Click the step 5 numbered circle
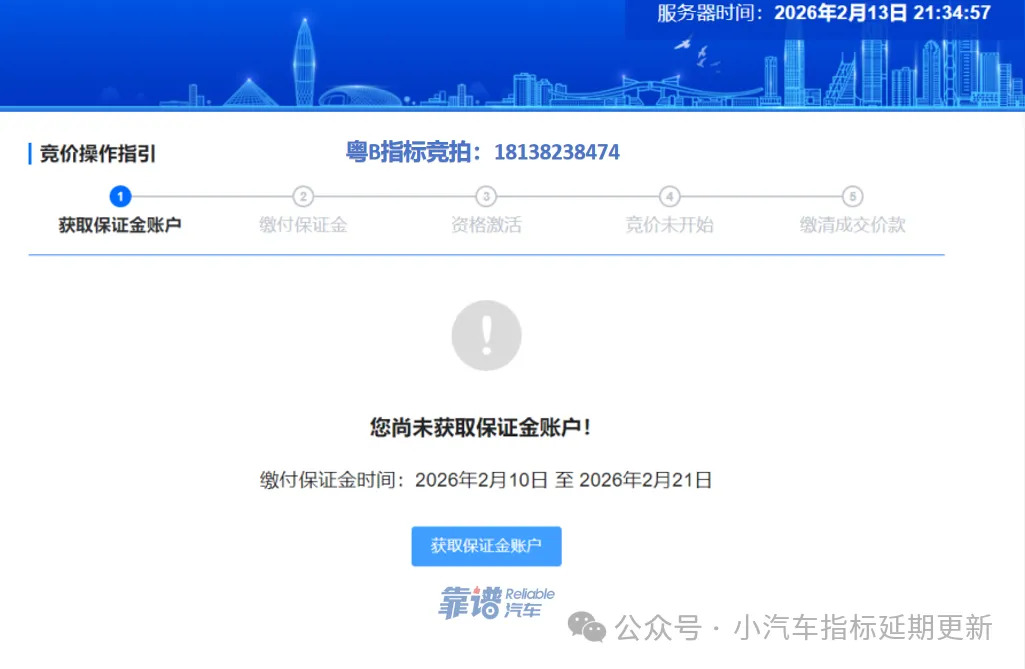Screen dimensions: 1025x669 tap(852, 197)
